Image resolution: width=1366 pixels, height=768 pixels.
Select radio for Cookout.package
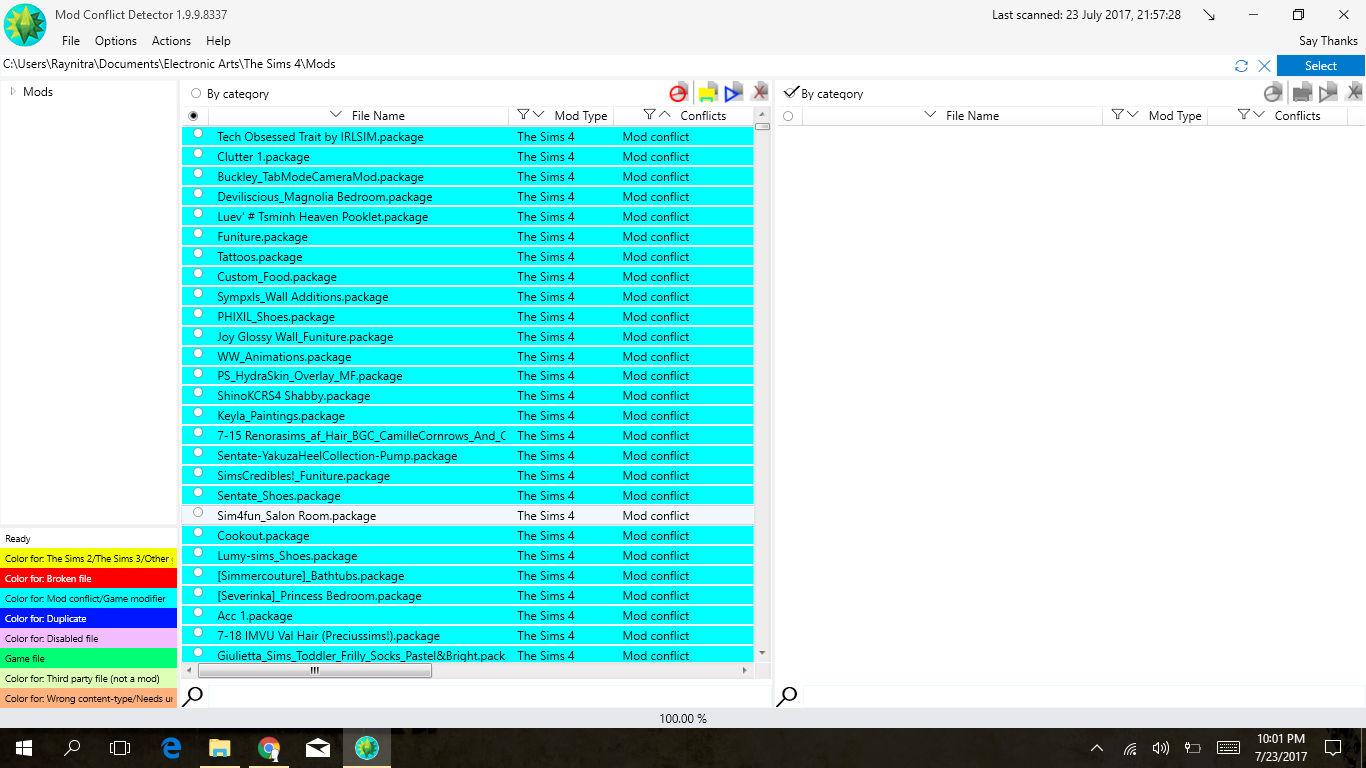point(198,533)
